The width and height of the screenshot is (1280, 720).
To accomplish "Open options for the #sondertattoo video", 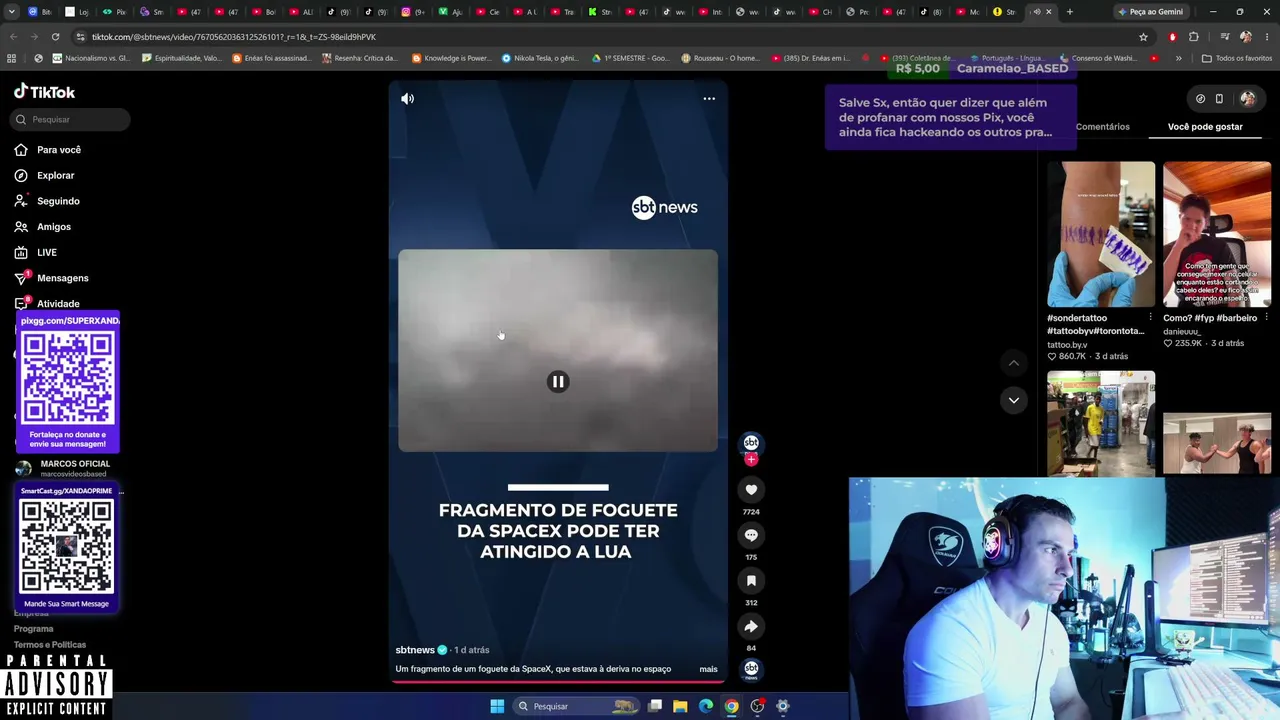I will [1150, 318].
